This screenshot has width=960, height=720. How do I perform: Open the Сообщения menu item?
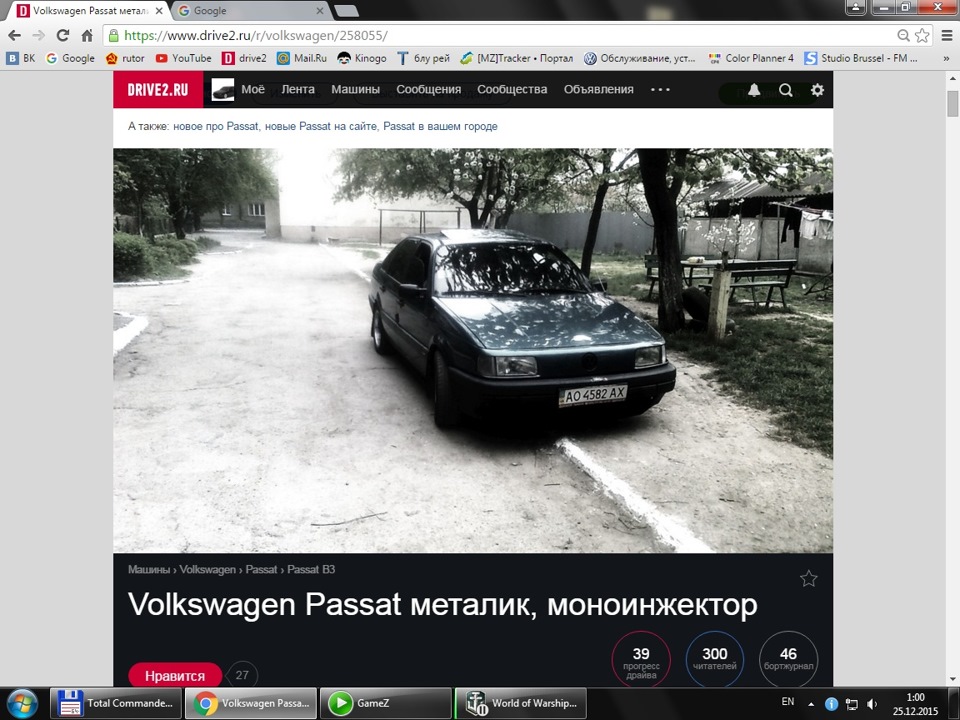(x=429, y=89)
